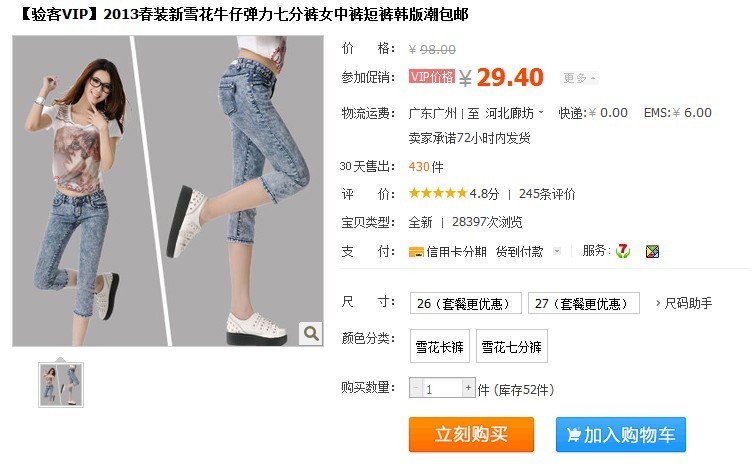752x466 pixels.
Task: Click the 7-day return service icon
Action: [623, 251]
